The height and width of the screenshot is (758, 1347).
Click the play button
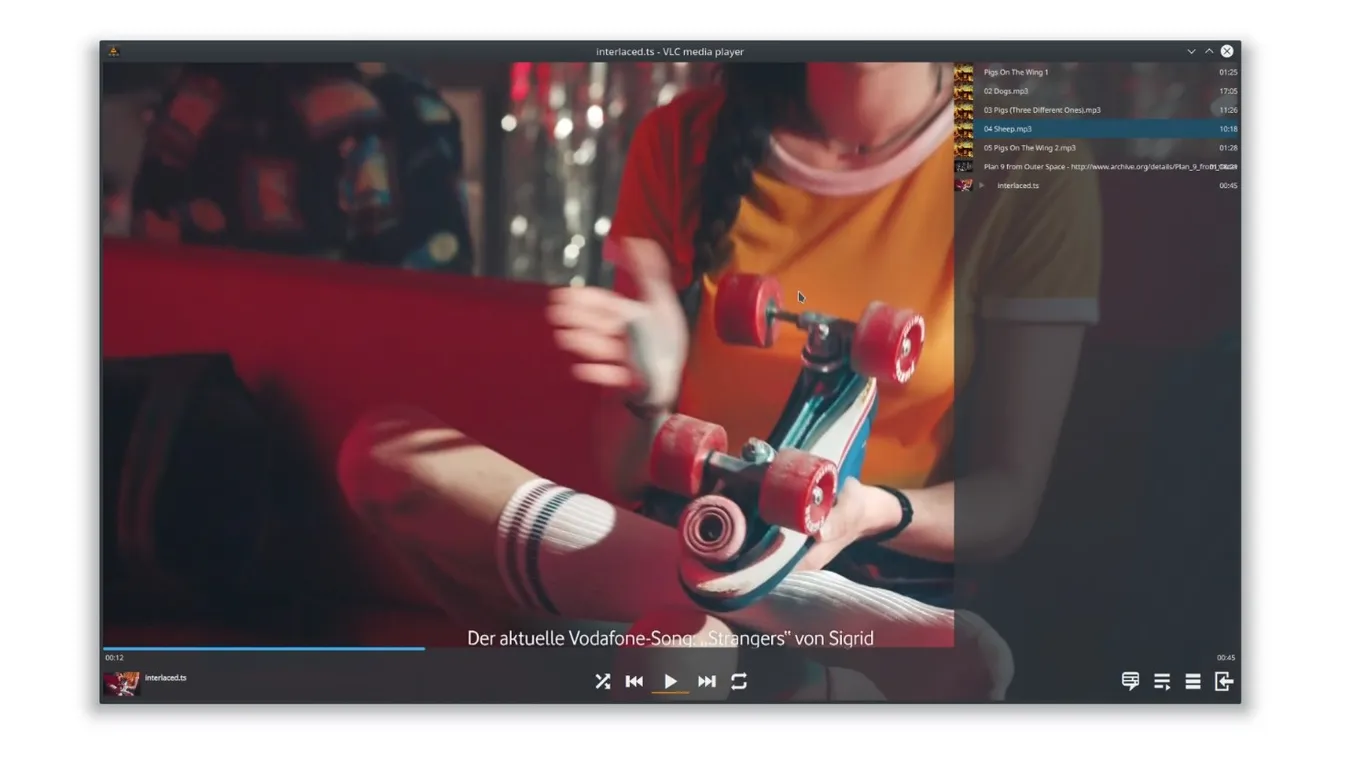click(670, 681)
